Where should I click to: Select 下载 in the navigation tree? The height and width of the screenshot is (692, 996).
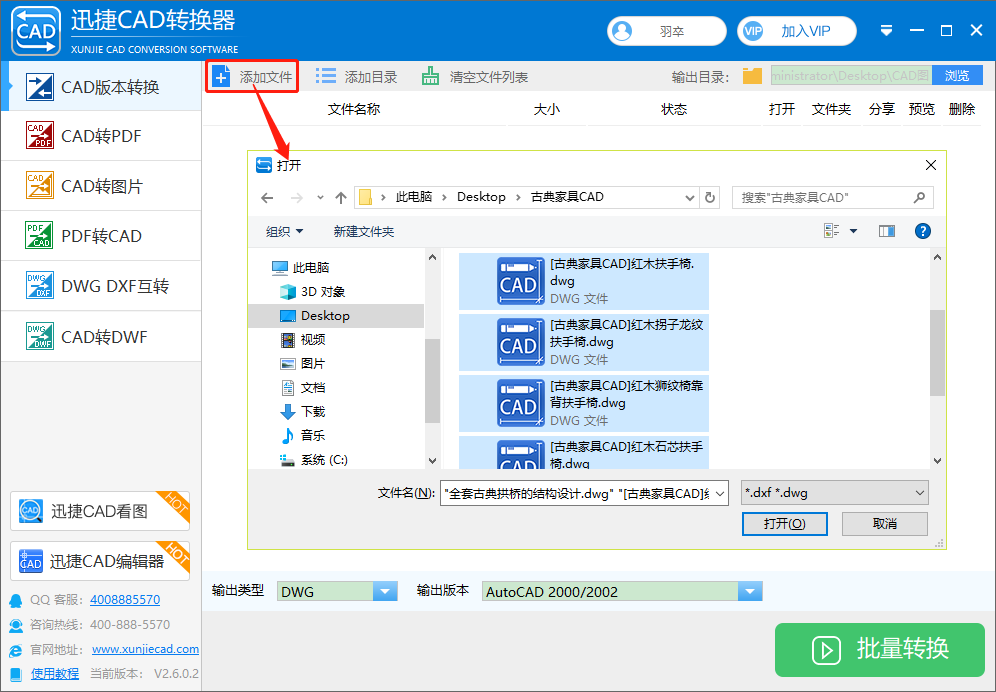(x=303, y=412)
